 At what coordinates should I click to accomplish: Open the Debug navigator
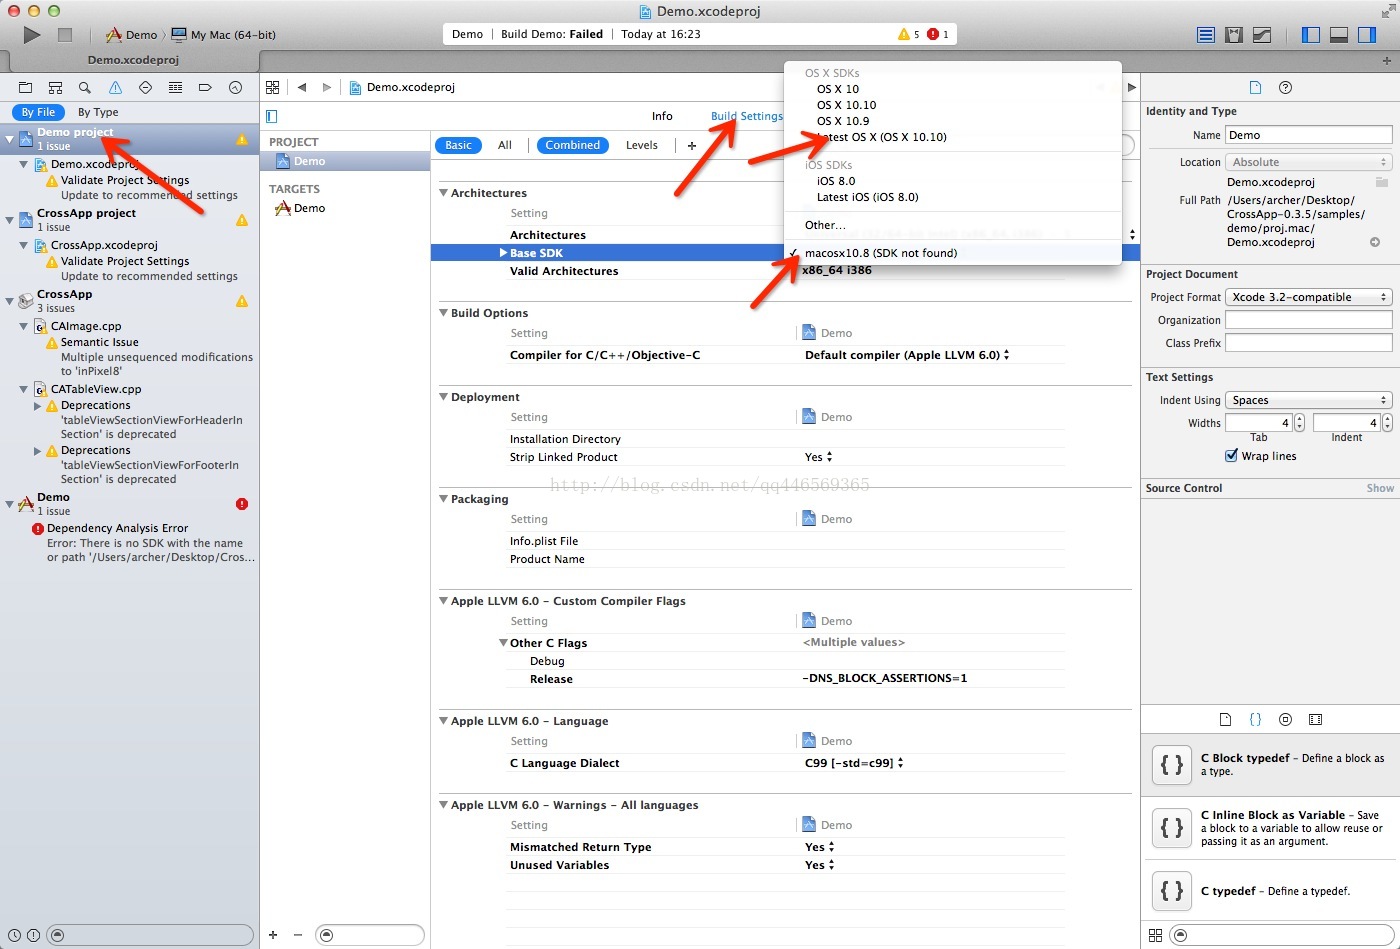175,88
